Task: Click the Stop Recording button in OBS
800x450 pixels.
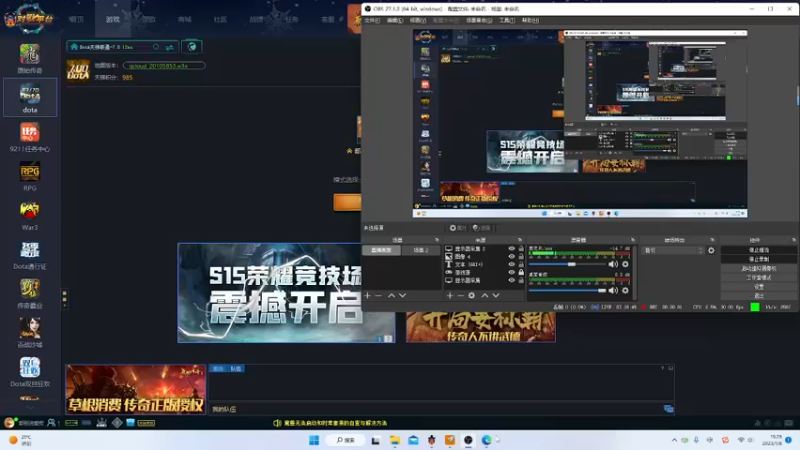Action: (759, 259)
